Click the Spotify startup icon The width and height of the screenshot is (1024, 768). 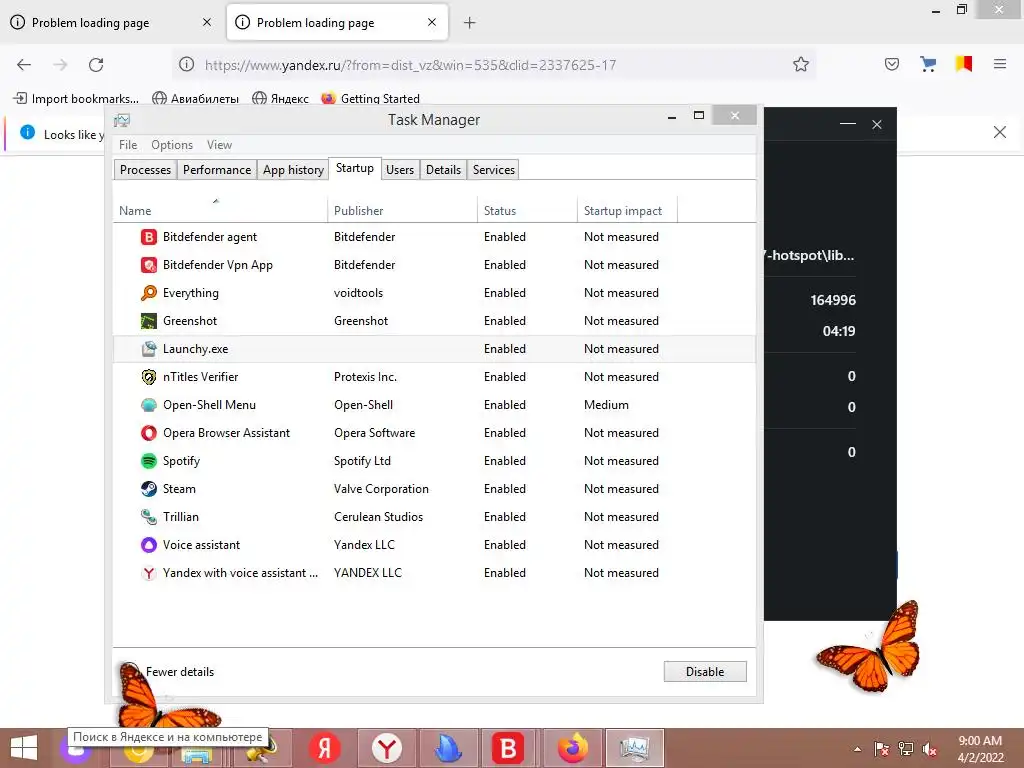point(149,461)
